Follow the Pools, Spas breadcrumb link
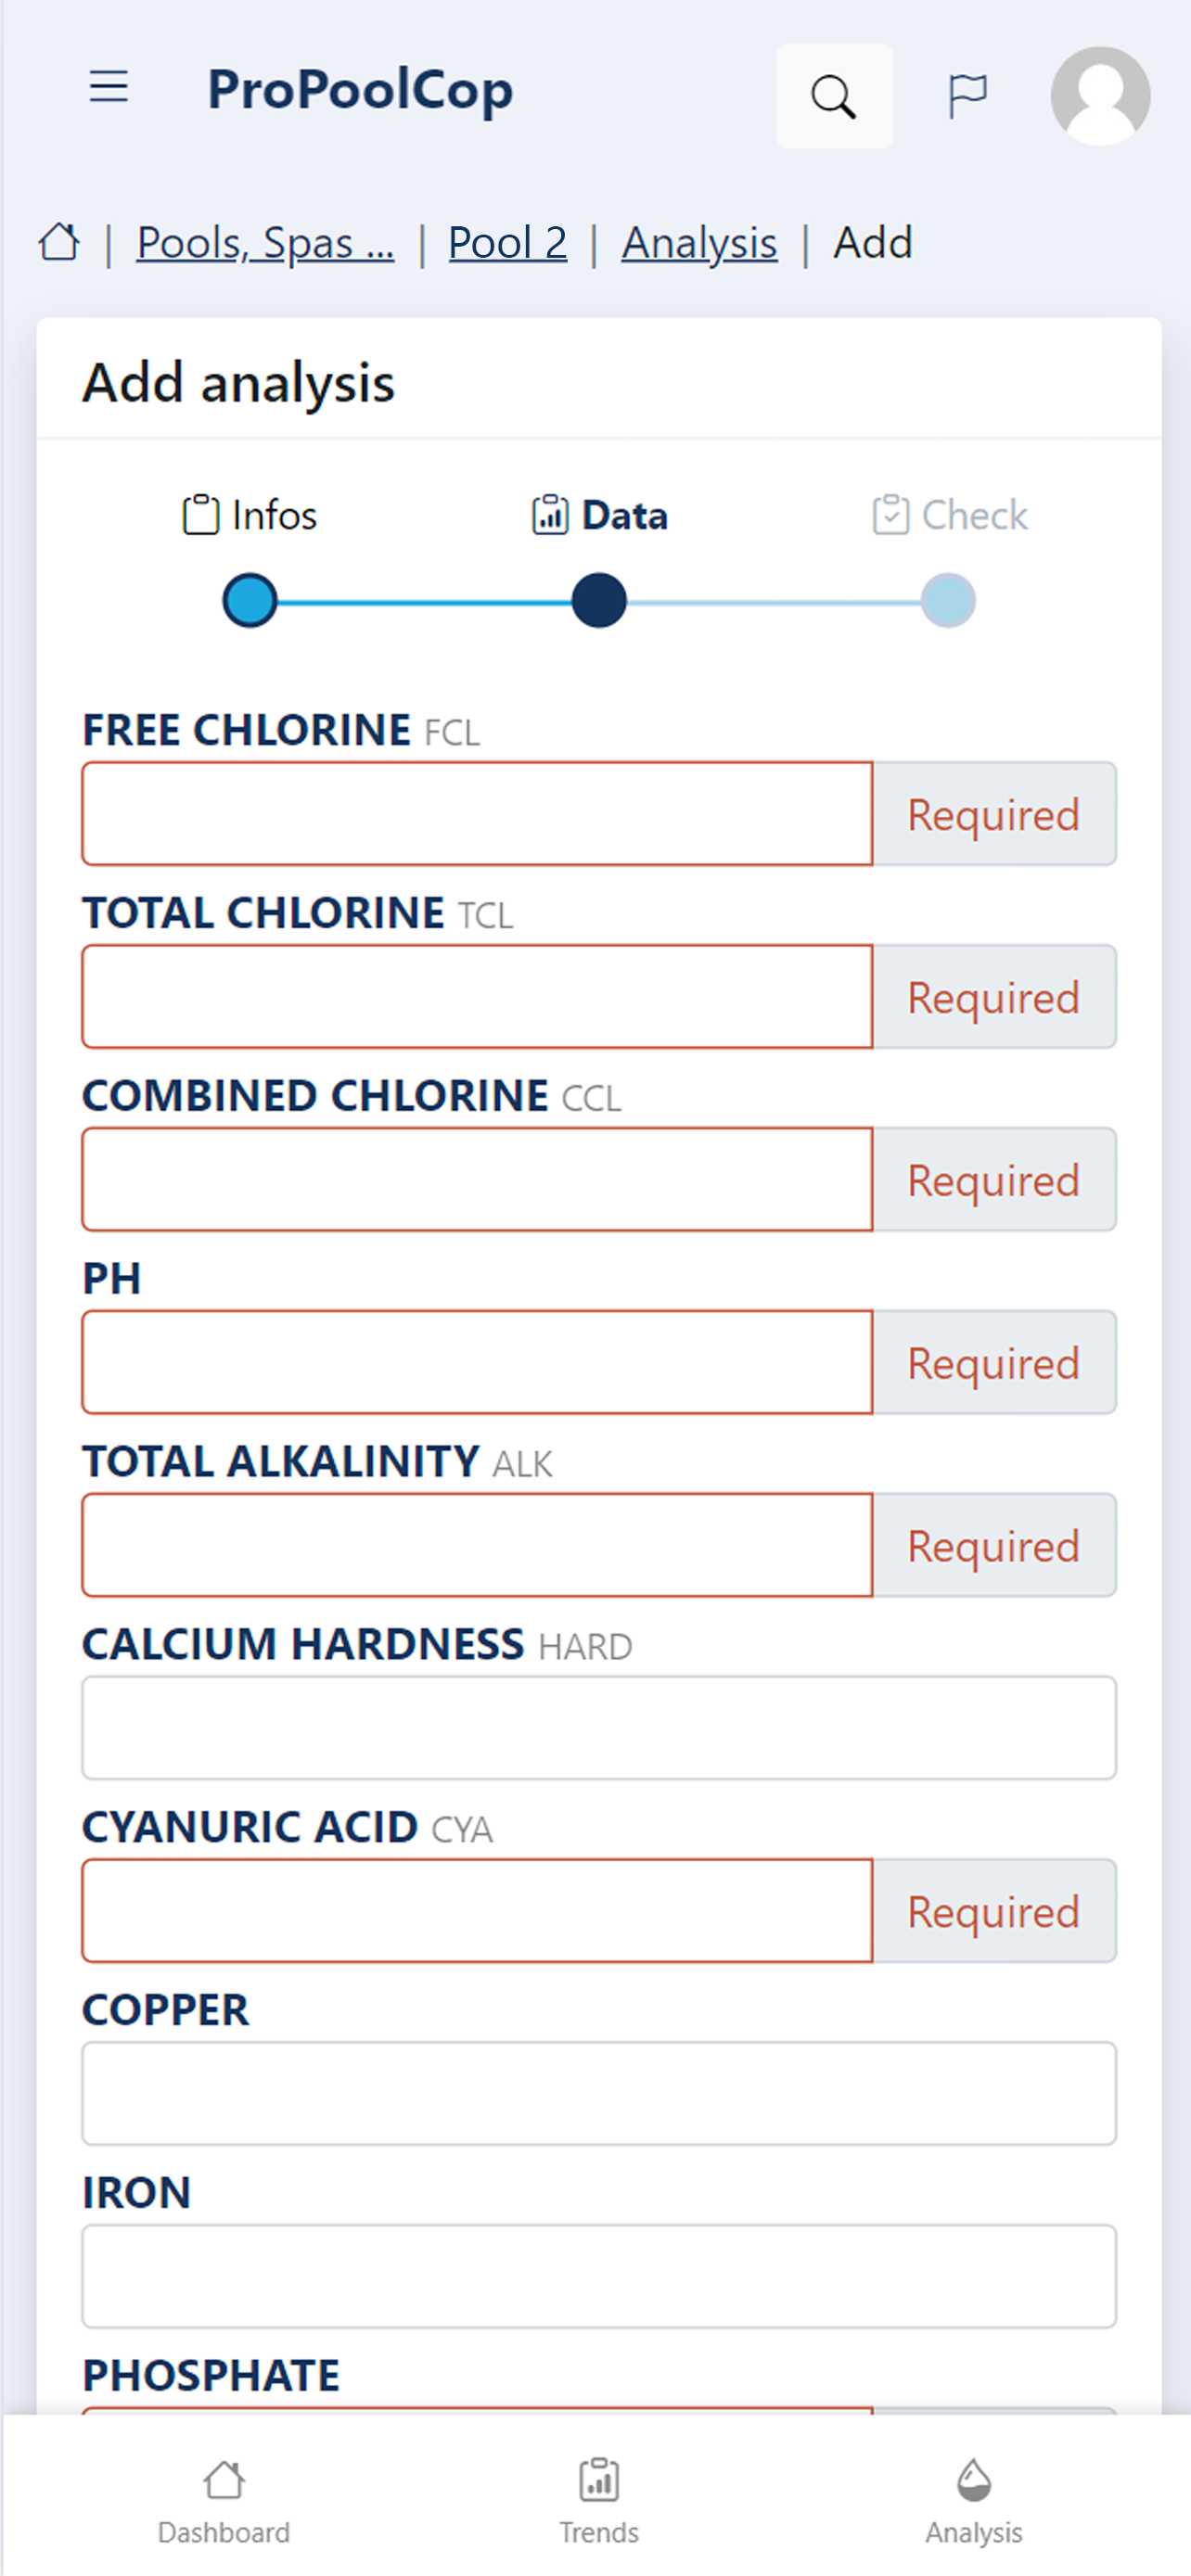The height and width of the screenshot is (2576, 1191). tap(265, 243)
